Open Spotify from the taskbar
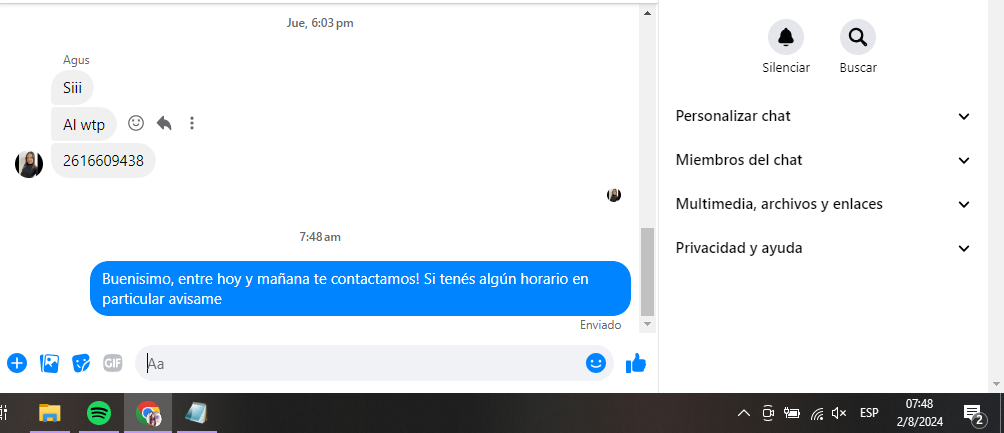The width and height of the screenshot is (1004, 433). click(99, 413)
